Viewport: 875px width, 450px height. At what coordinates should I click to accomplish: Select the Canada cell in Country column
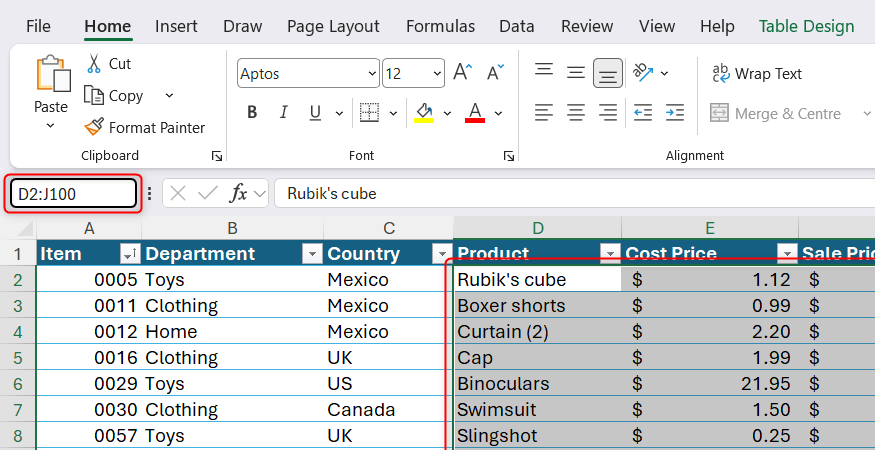coord(388,410)
